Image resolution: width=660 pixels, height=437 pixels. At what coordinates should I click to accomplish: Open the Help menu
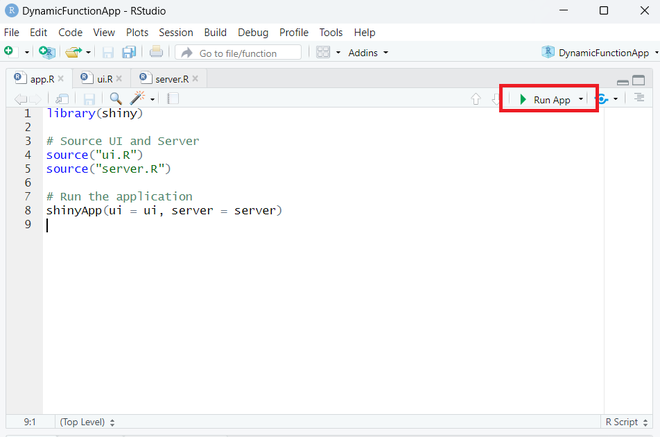pos(365,32)
